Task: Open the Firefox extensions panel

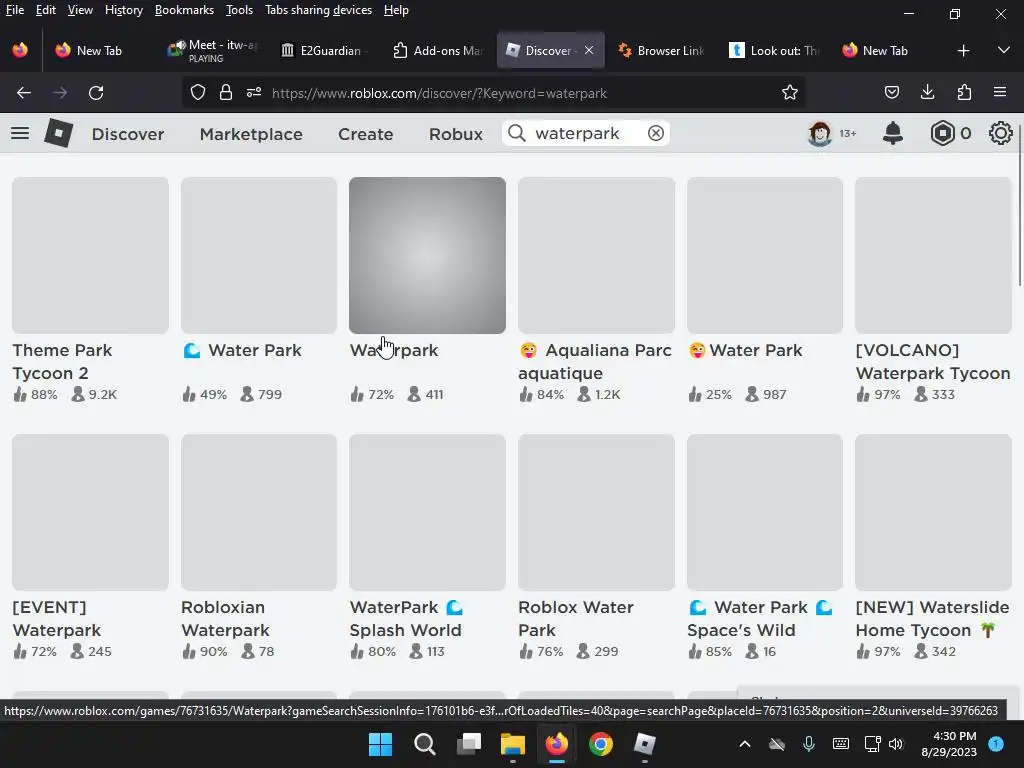Action: 964,93
